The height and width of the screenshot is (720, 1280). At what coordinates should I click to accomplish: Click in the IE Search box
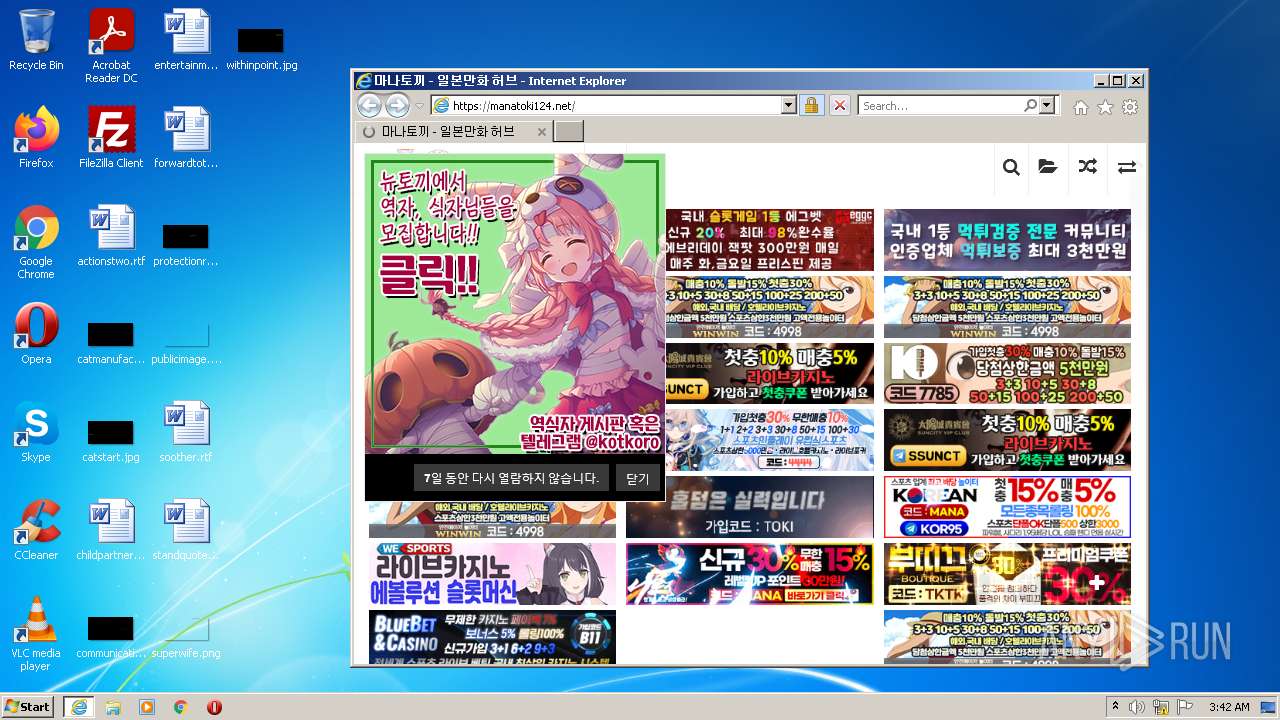point(940,105)
